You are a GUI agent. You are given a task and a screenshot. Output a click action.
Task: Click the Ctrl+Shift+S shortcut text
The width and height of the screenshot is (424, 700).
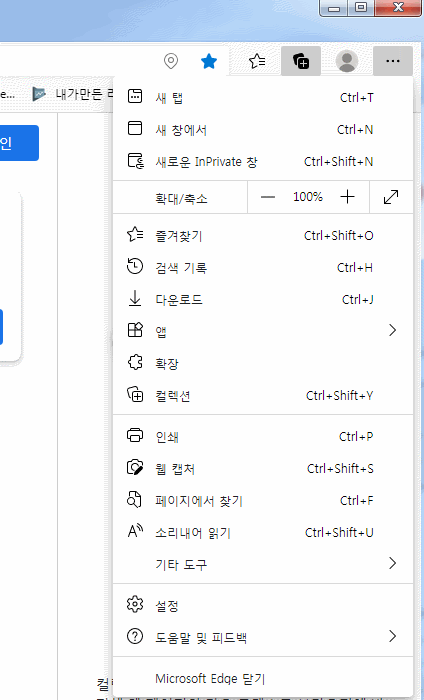point(340,468)
